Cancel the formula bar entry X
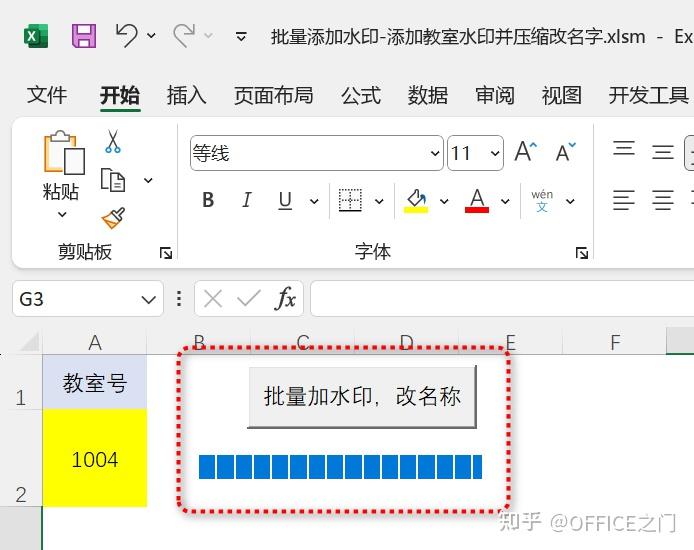The height and width of the screenshot is (550, 694). (x=213, y=299)
